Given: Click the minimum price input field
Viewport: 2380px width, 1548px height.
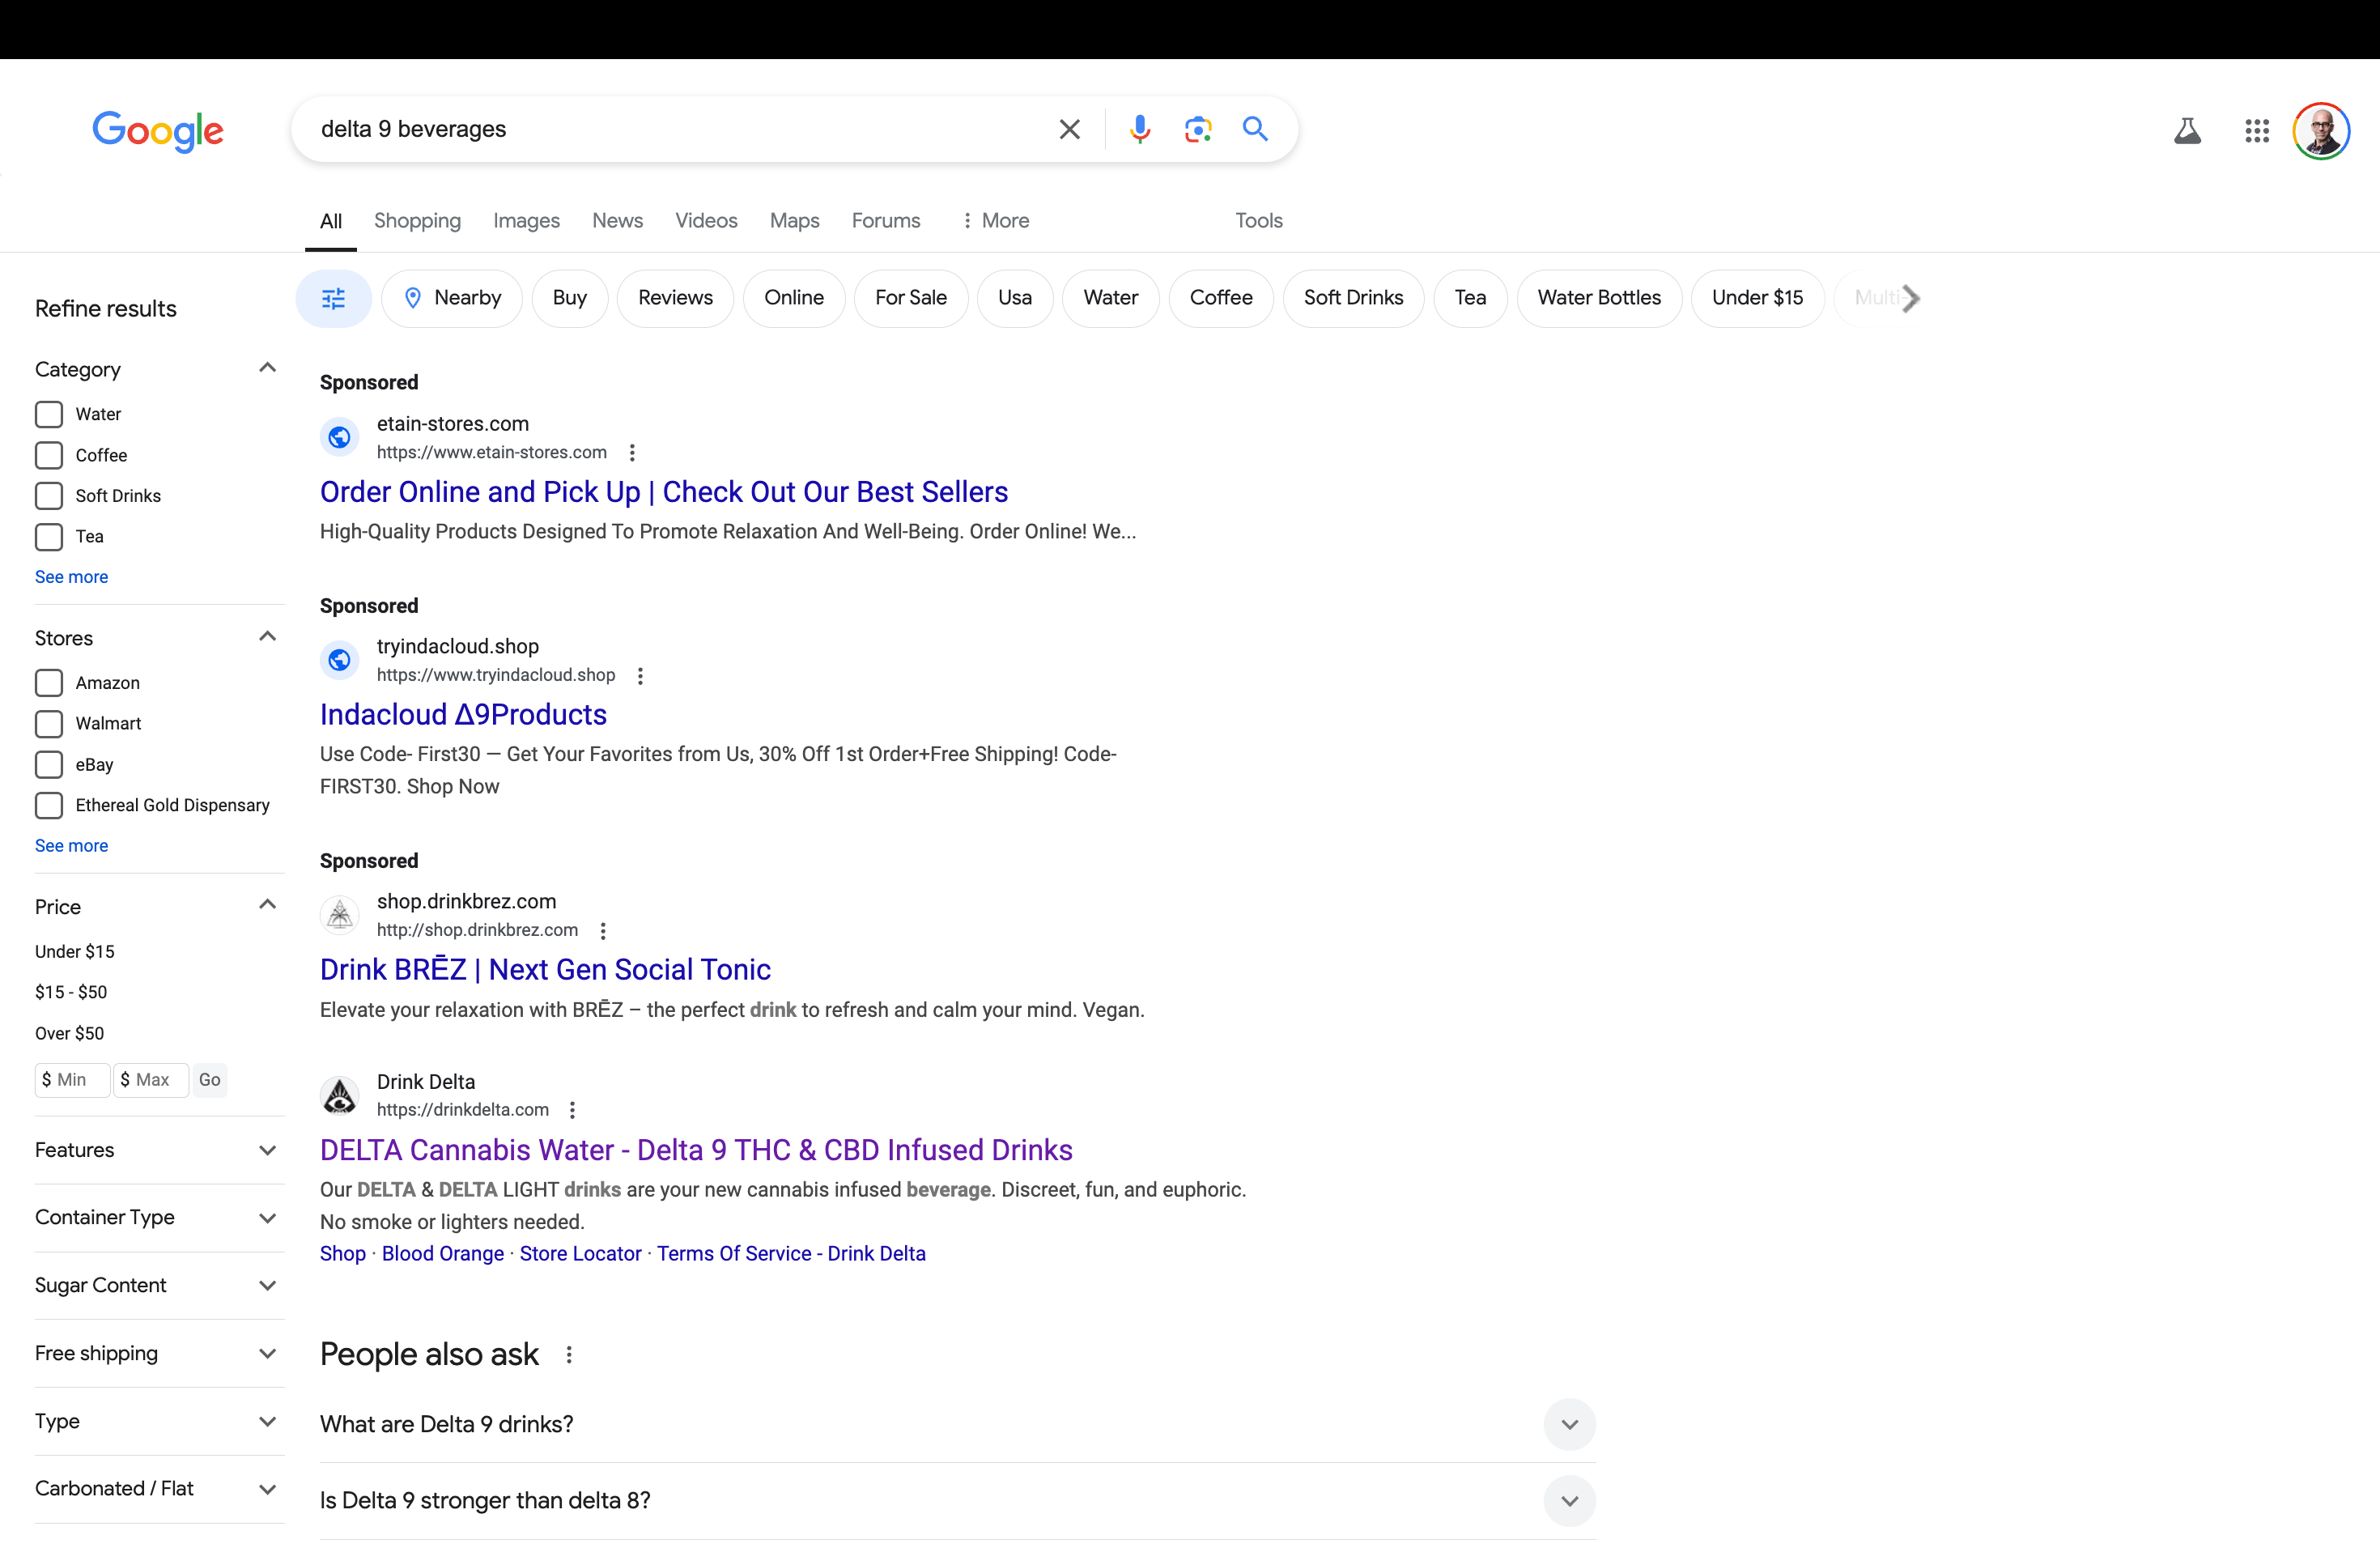Looking at the screenshot, I should pos(72,1080).
